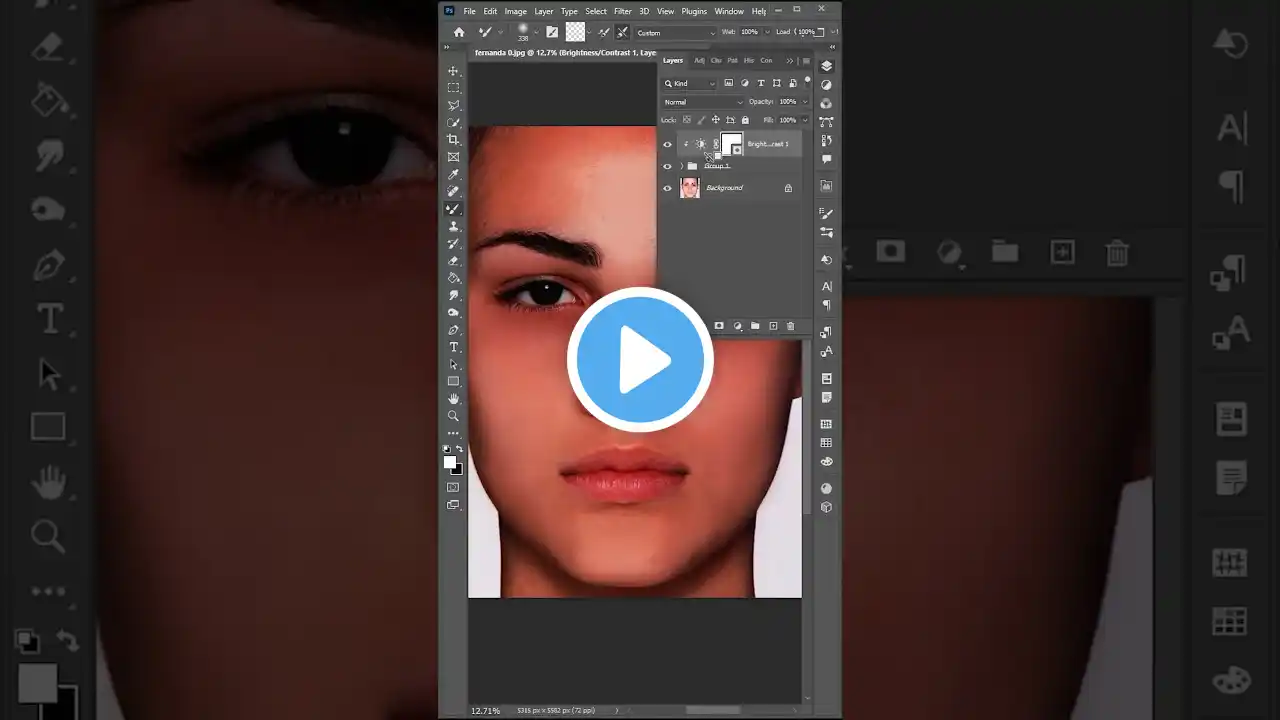Select the Crop tool
The image size is (1280, 720).
[453, 140]
